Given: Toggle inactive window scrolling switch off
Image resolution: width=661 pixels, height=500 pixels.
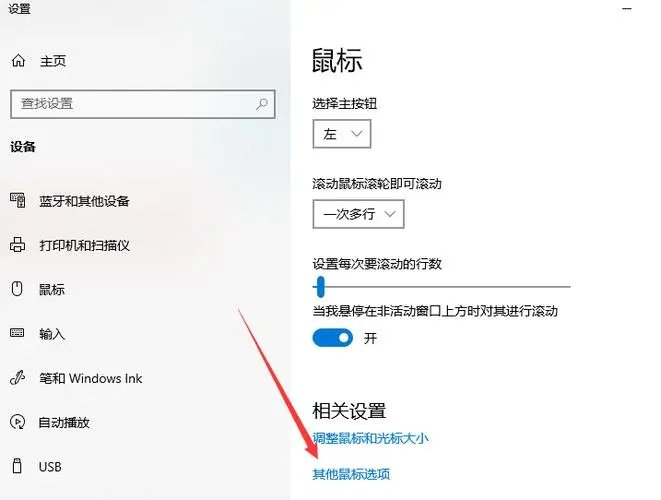Looking at the screenshot, I should (x=333, y=338).
